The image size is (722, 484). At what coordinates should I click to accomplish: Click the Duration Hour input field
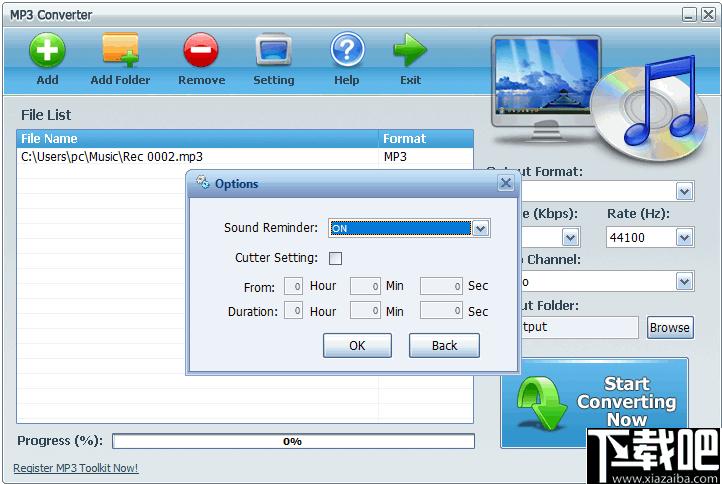click(293, 310)
